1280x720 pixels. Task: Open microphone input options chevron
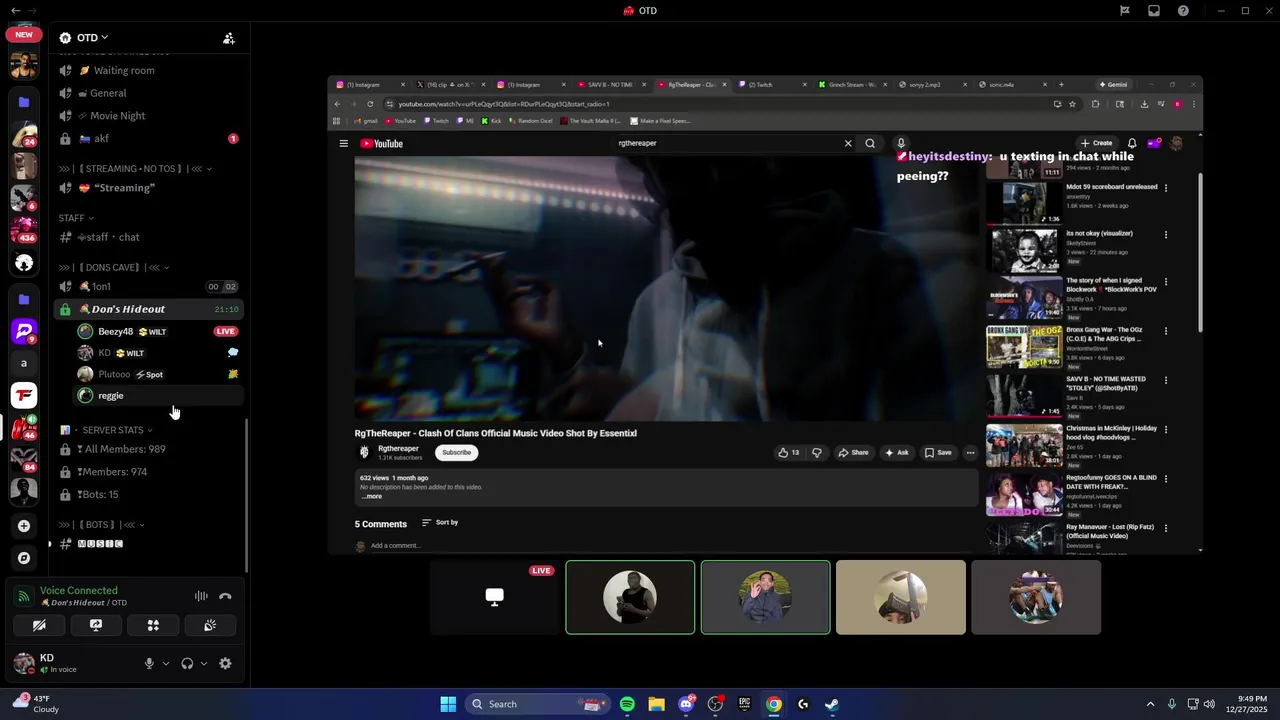coord(166,663)
